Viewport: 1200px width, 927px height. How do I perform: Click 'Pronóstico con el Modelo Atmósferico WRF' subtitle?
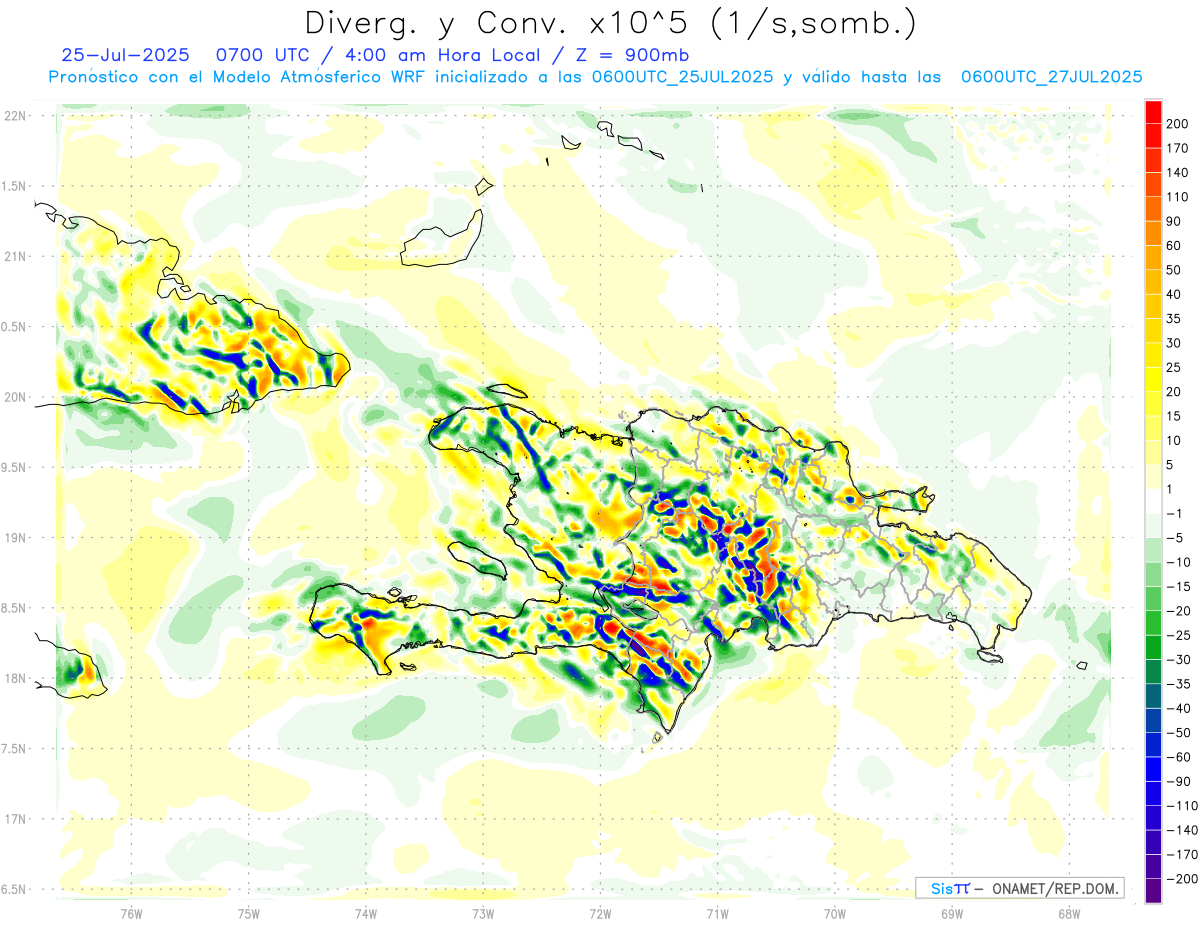click(x=238, y=77)
